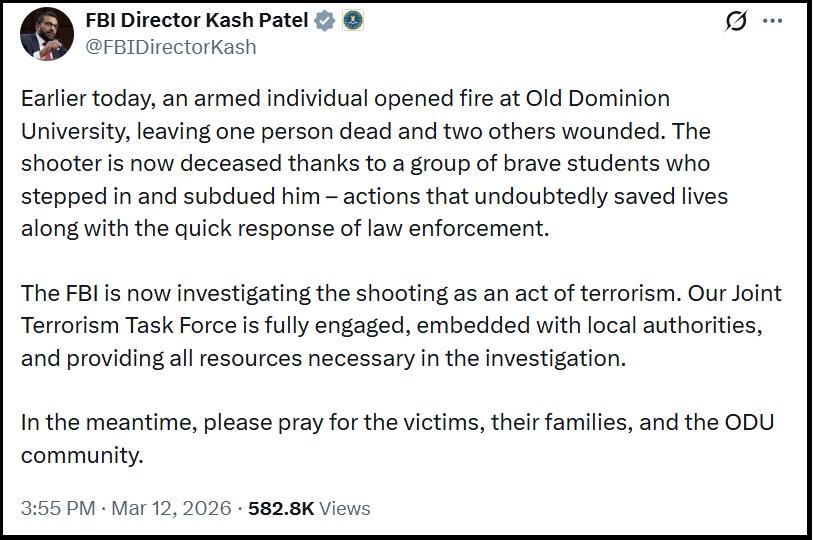814x540 pixels.
Task: Click the gray verified checkmark badge
Action: coord(324,21)
